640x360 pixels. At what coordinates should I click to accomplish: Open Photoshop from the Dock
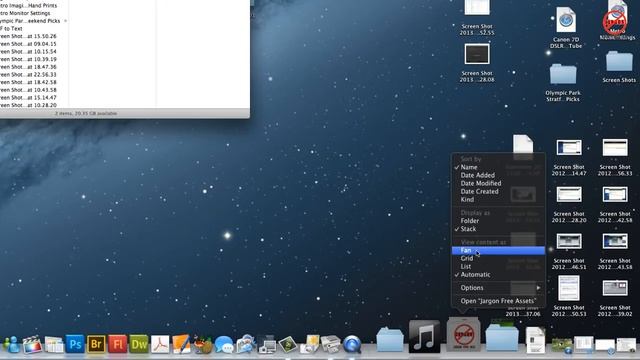[x=75, y=344]
